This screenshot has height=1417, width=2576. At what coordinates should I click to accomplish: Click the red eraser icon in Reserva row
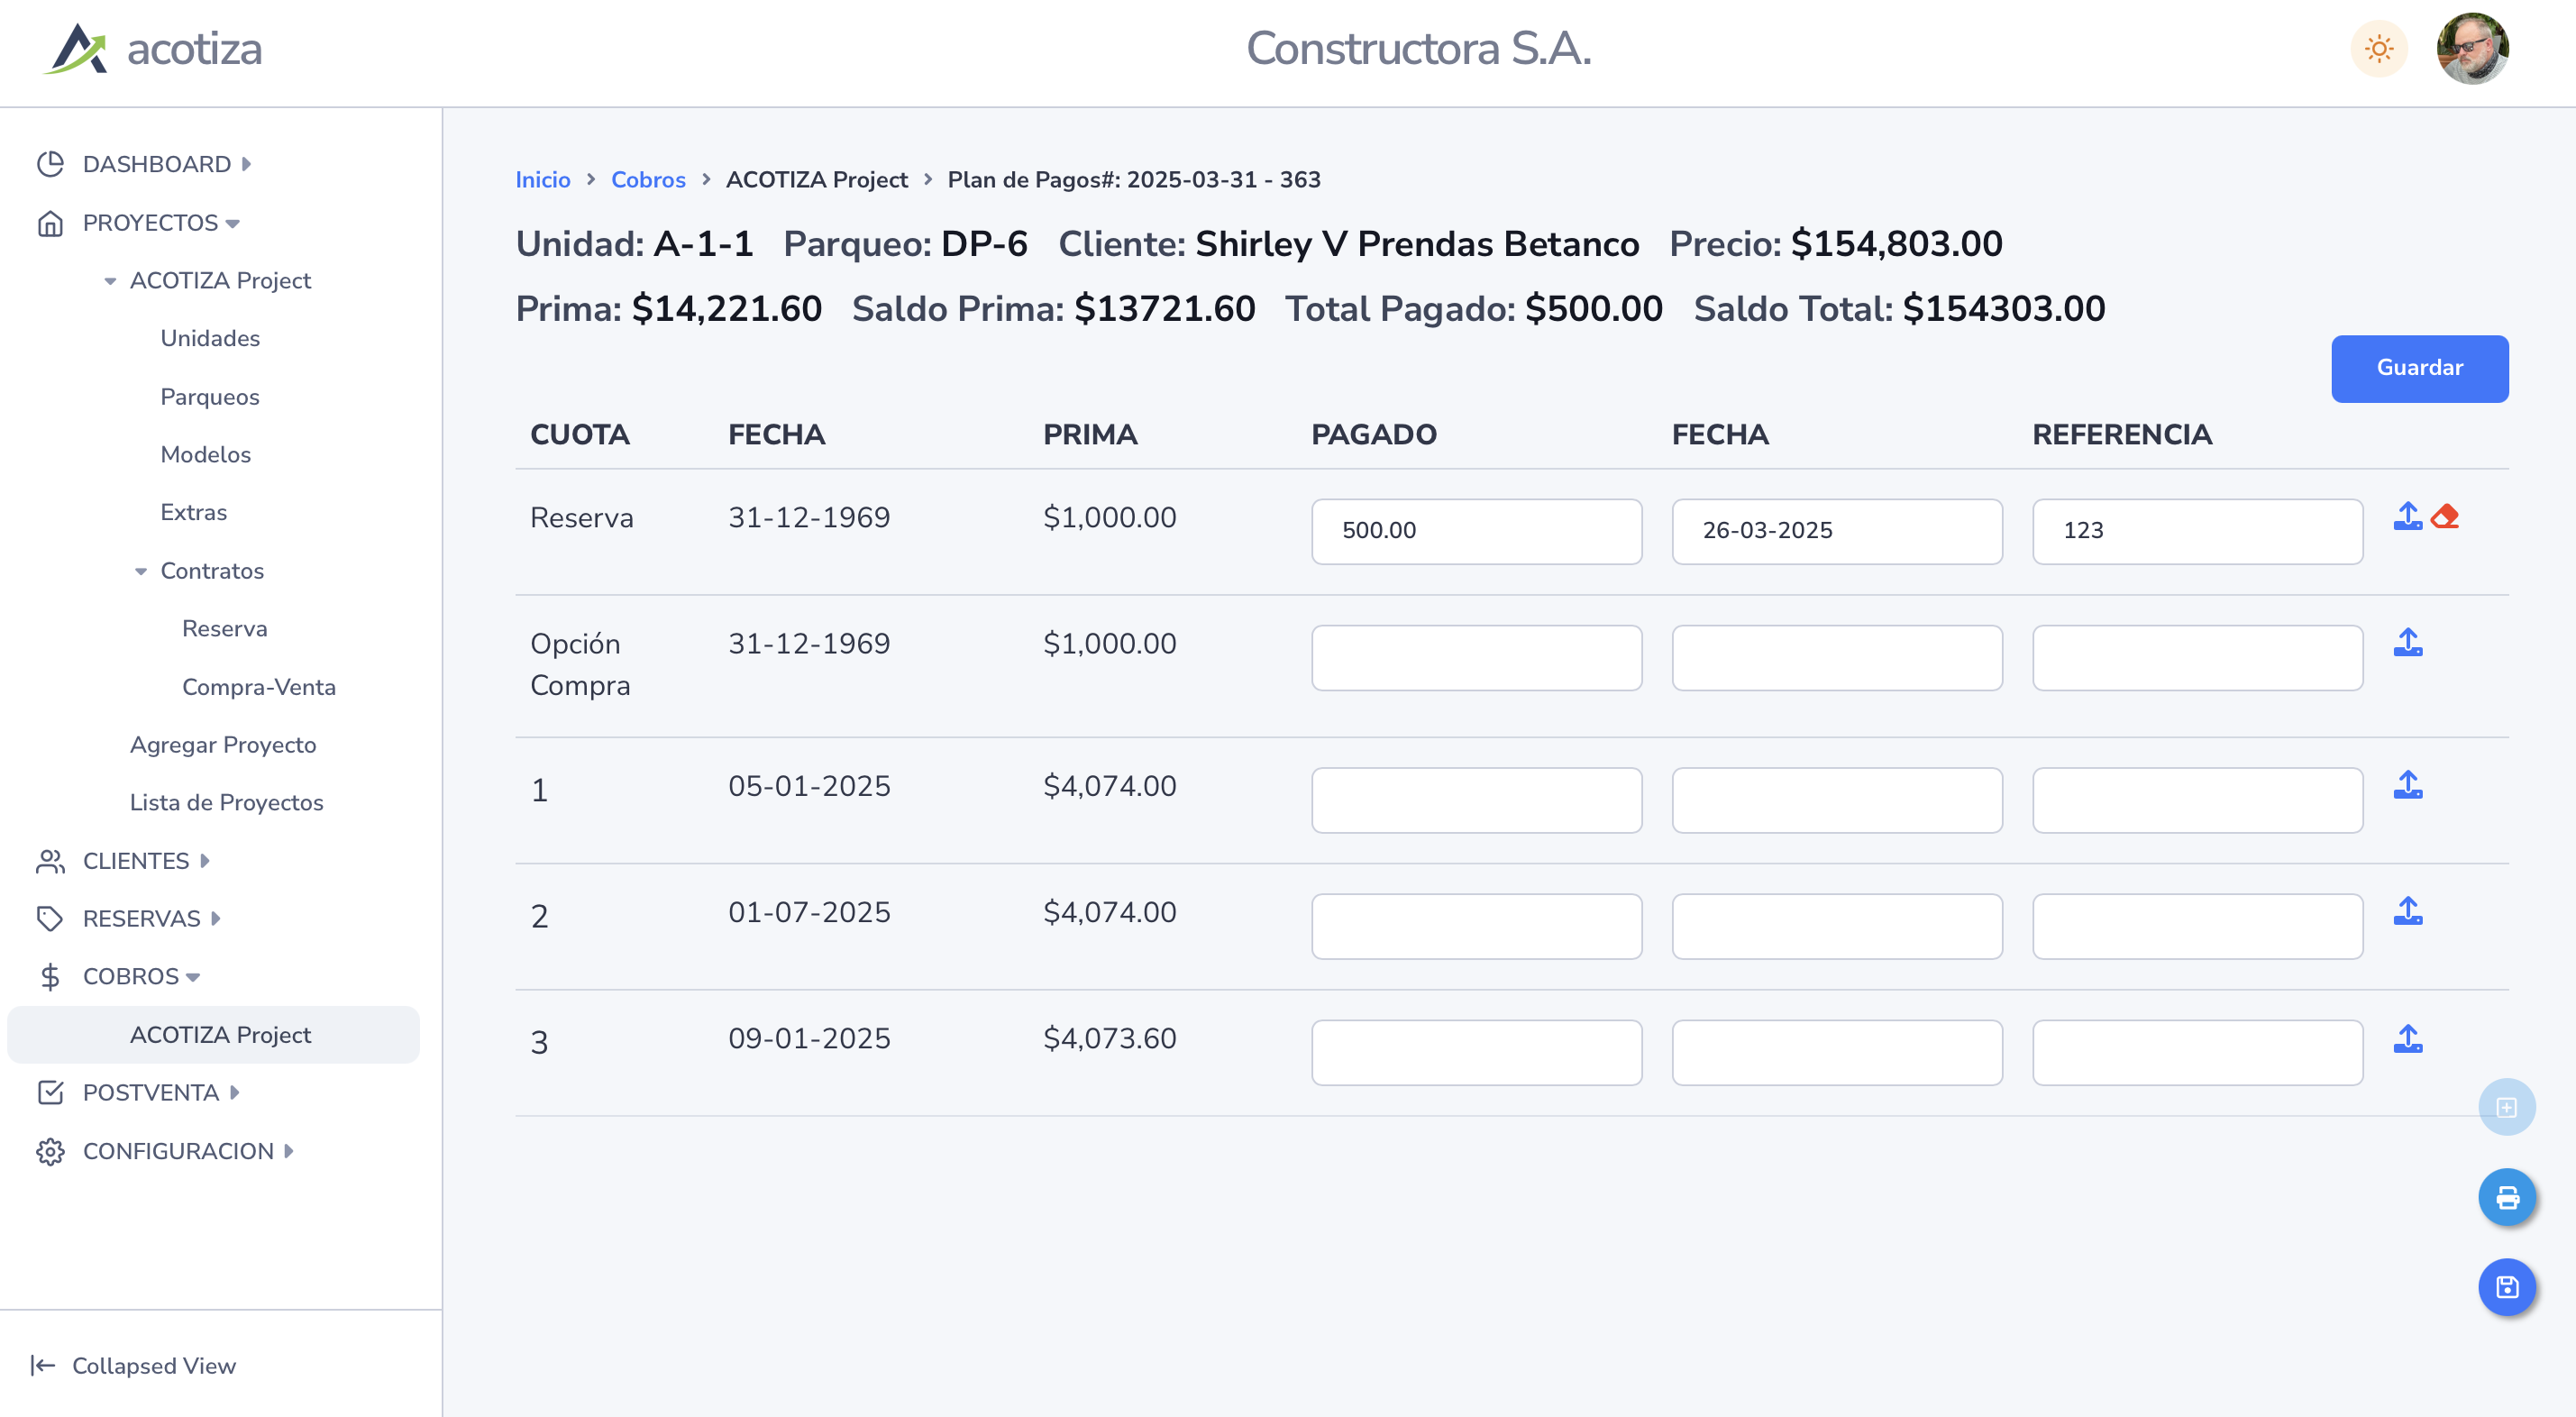click(x=2445, y=516)
